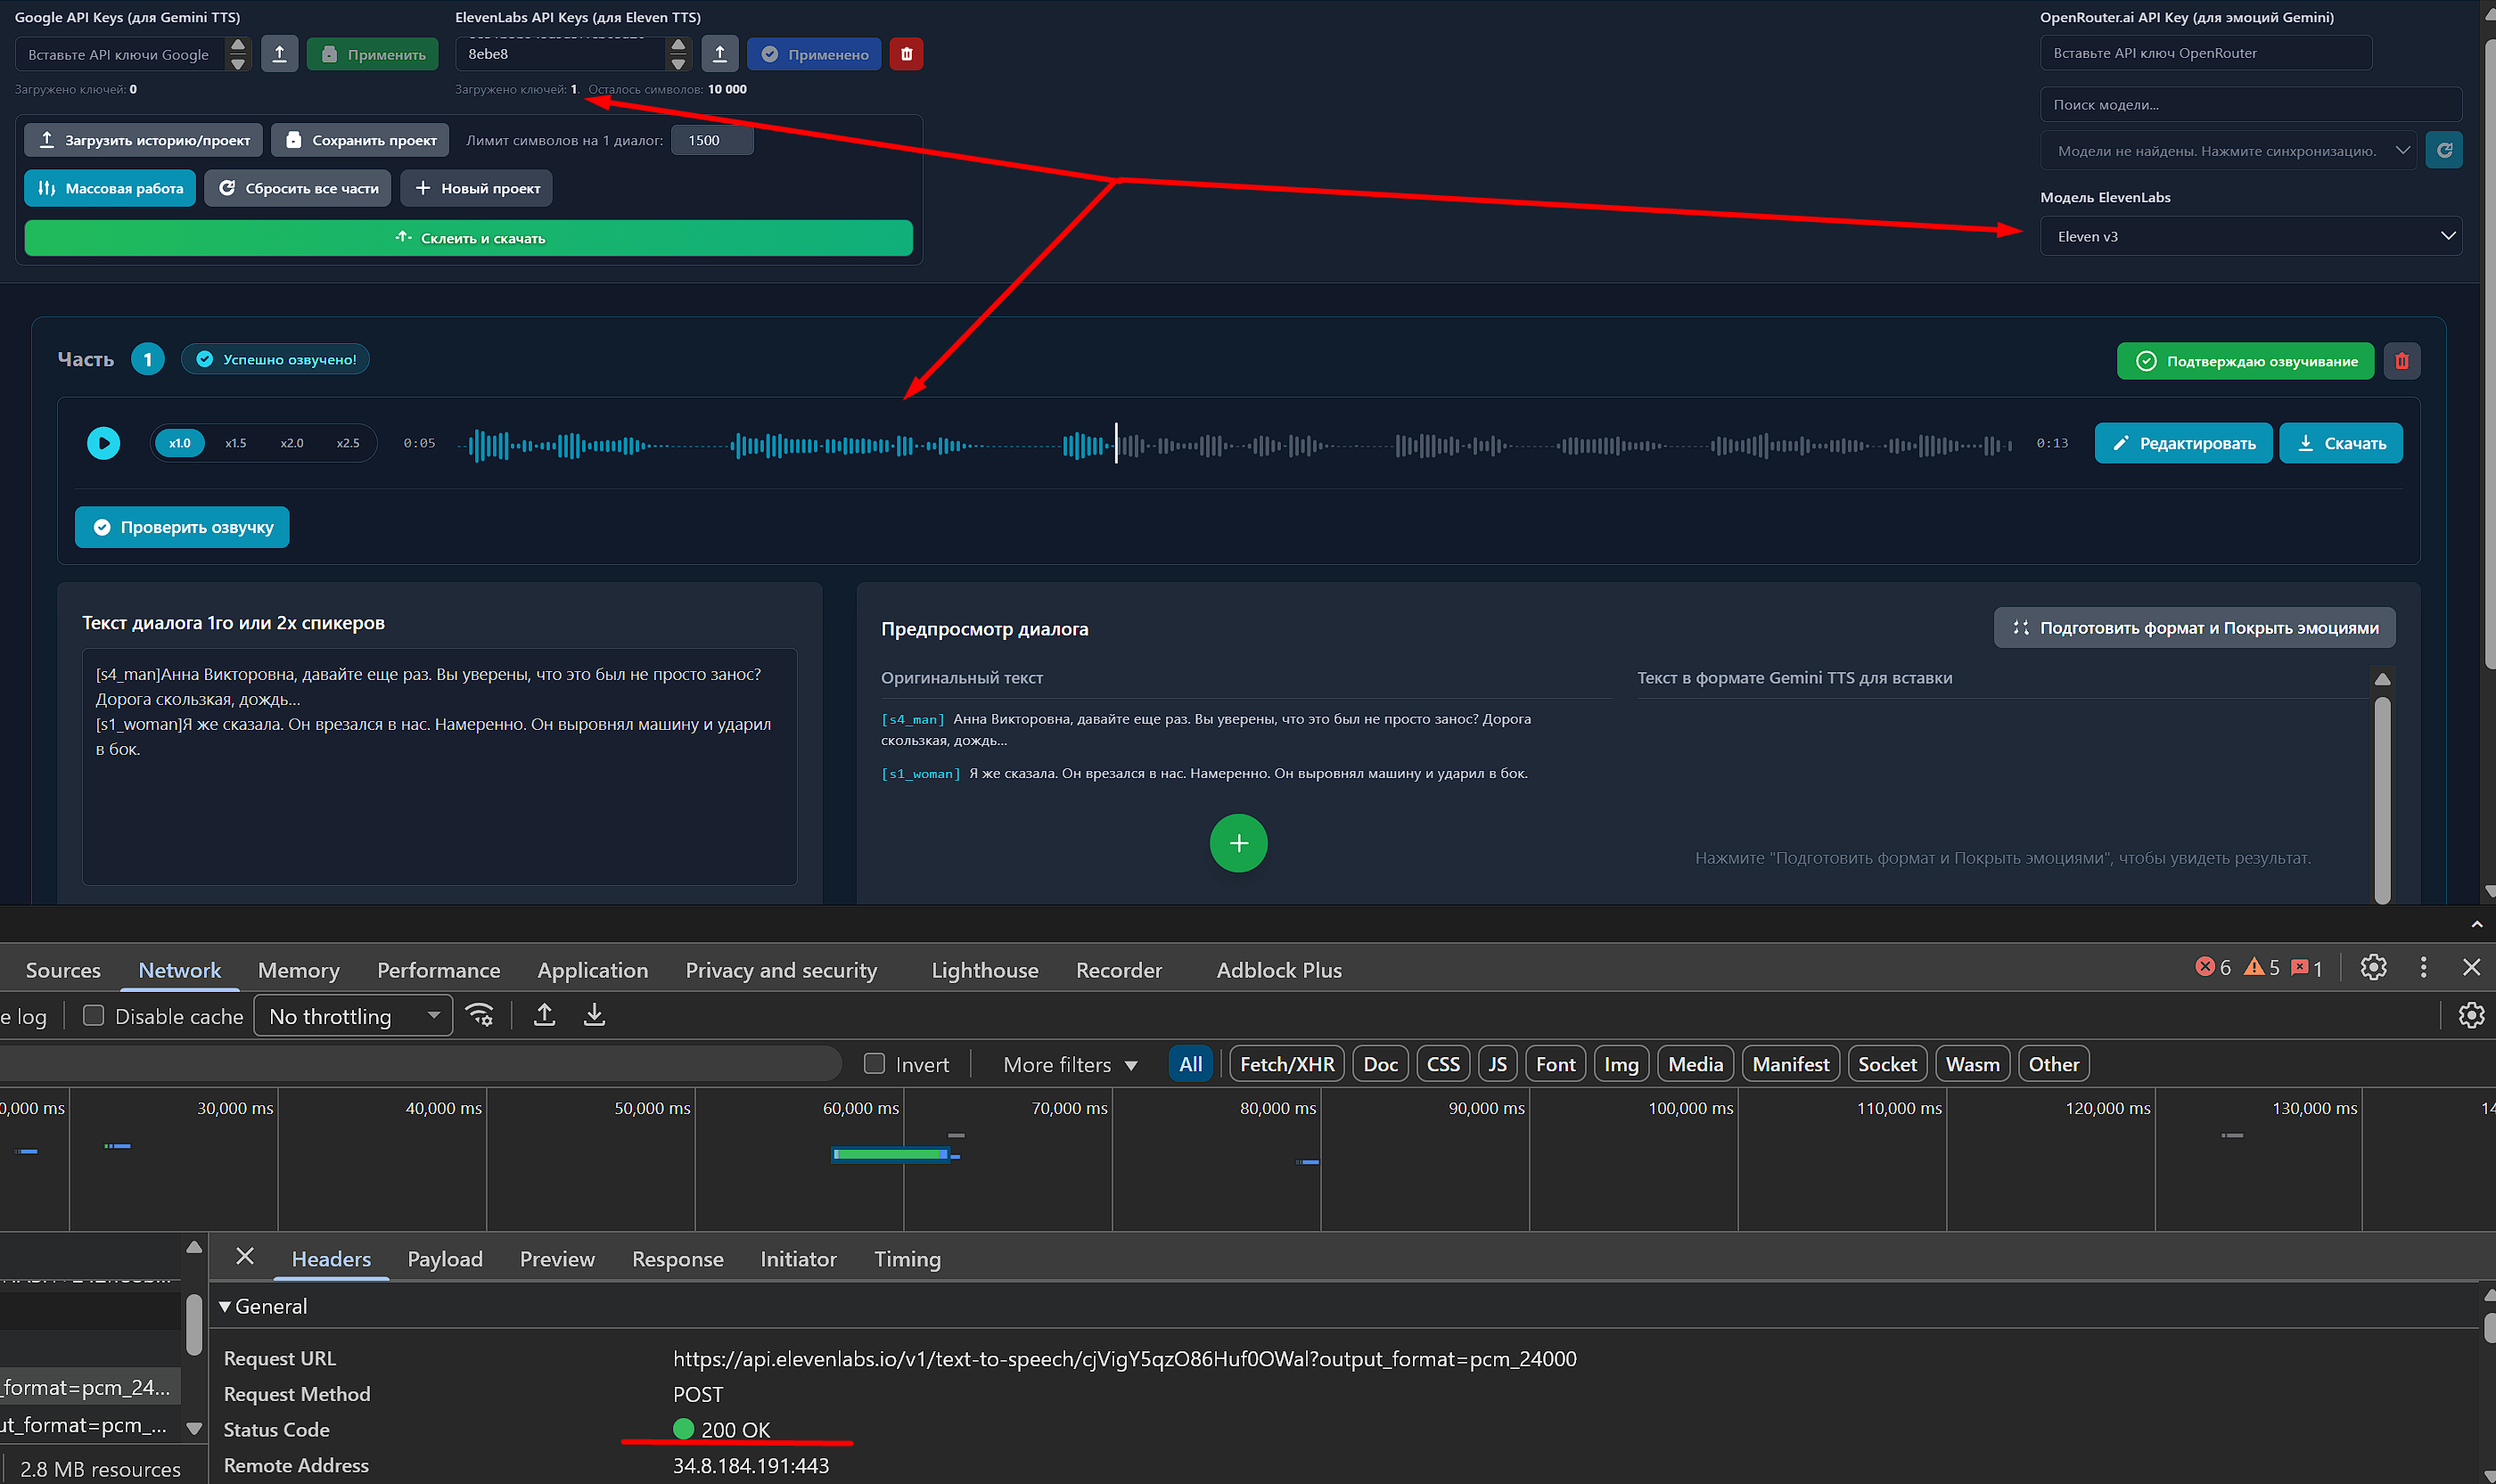This screenshot has height=1484, width=2496.
Task: Open the Eleven v3 model dropdown
Action: point(2250,236)
